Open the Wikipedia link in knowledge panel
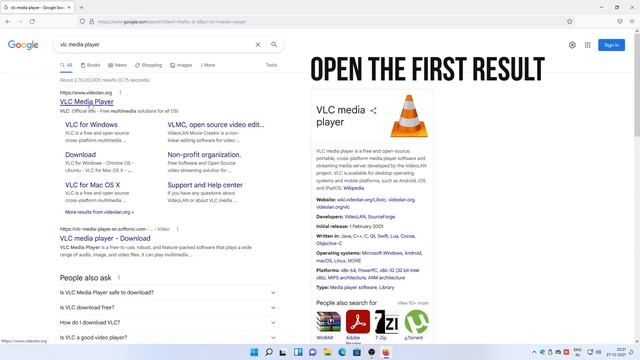 pos(353,188)
